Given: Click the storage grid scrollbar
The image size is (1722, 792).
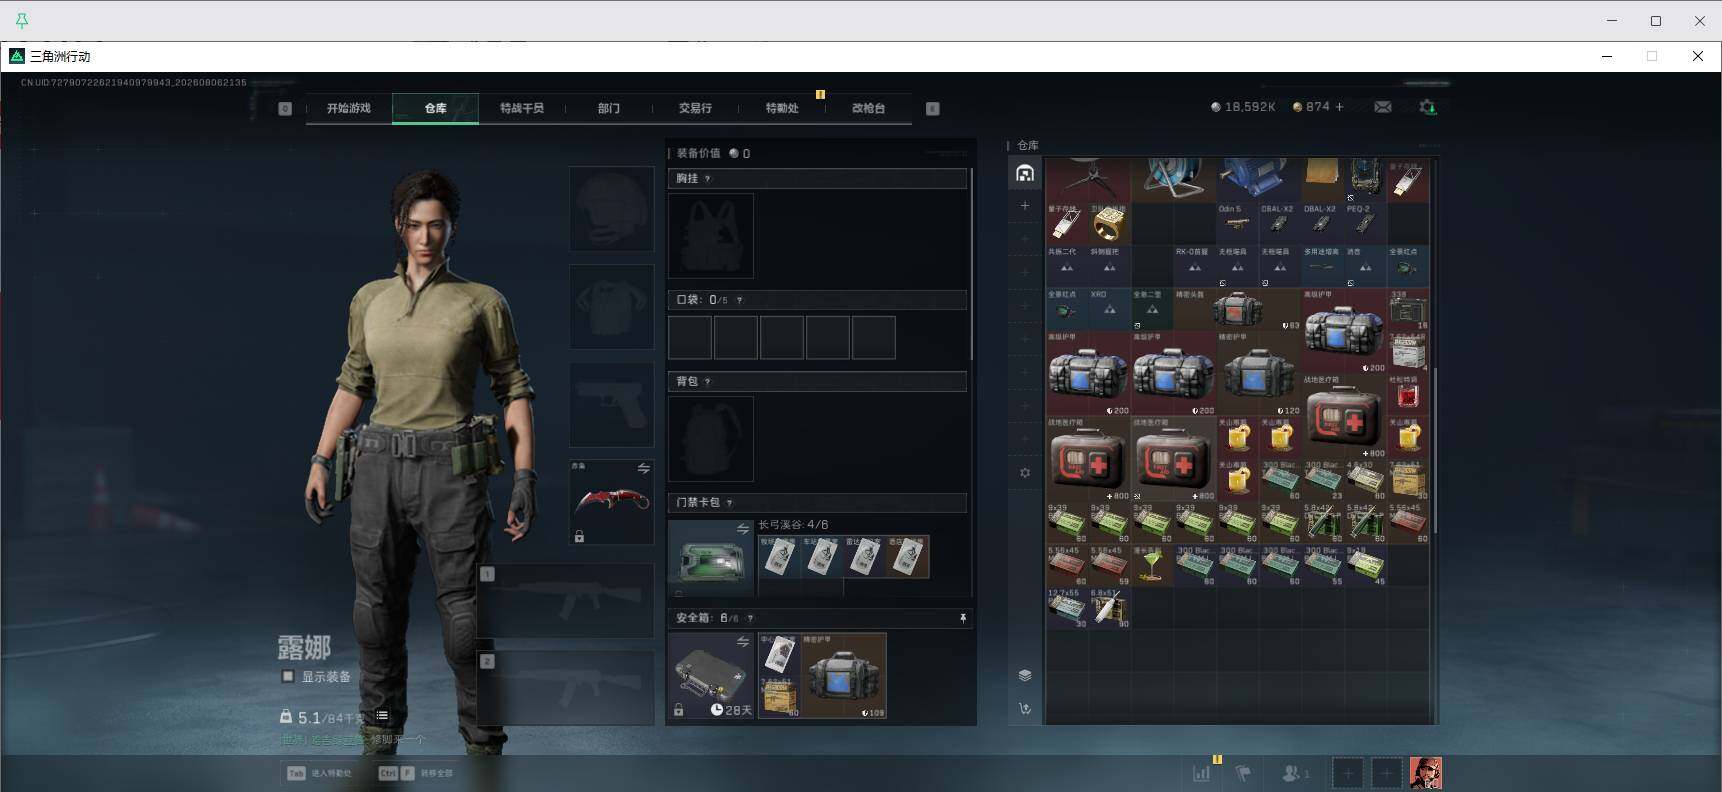Looking at the screenshot, I should (1435, 450).
